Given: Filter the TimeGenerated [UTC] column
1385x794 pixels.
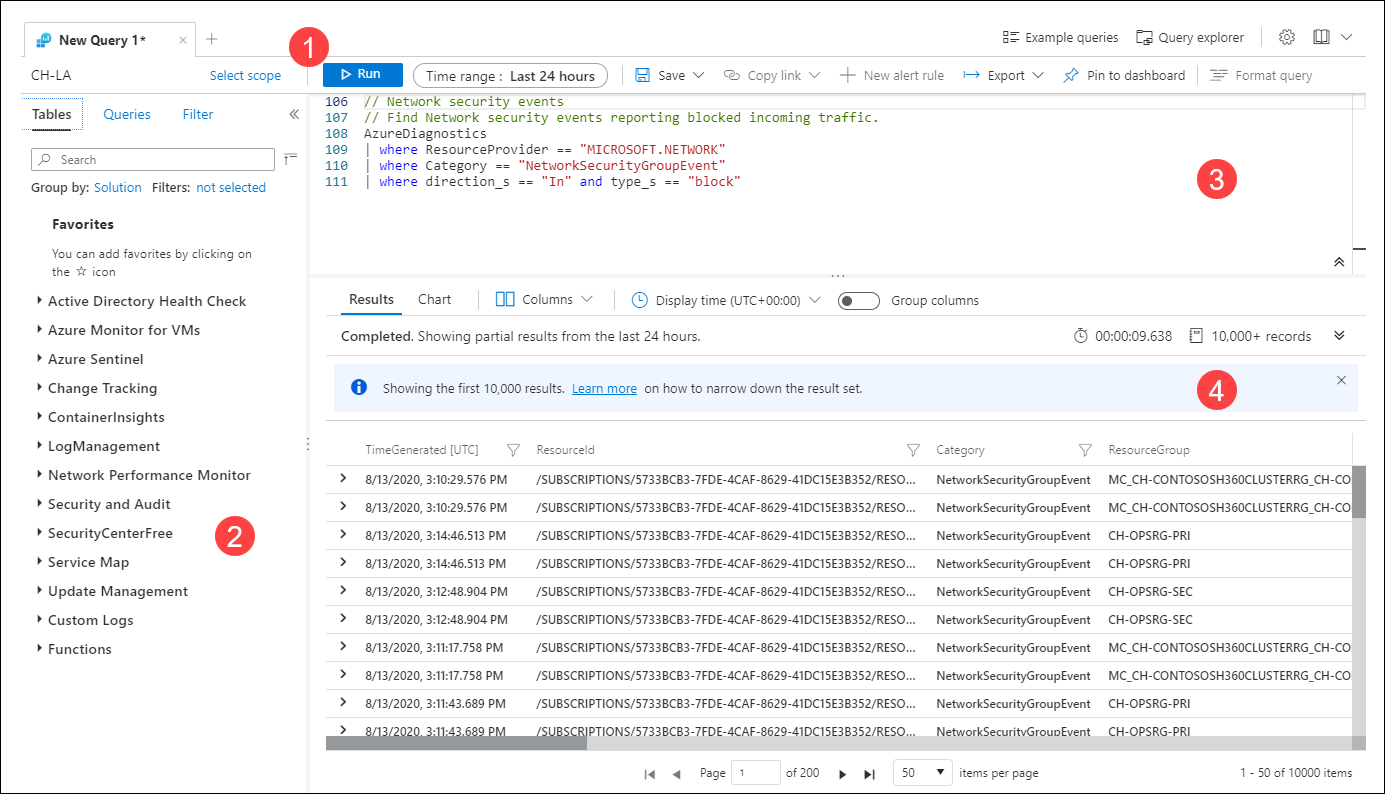Looking at the screenshot, I should [514, 450].
